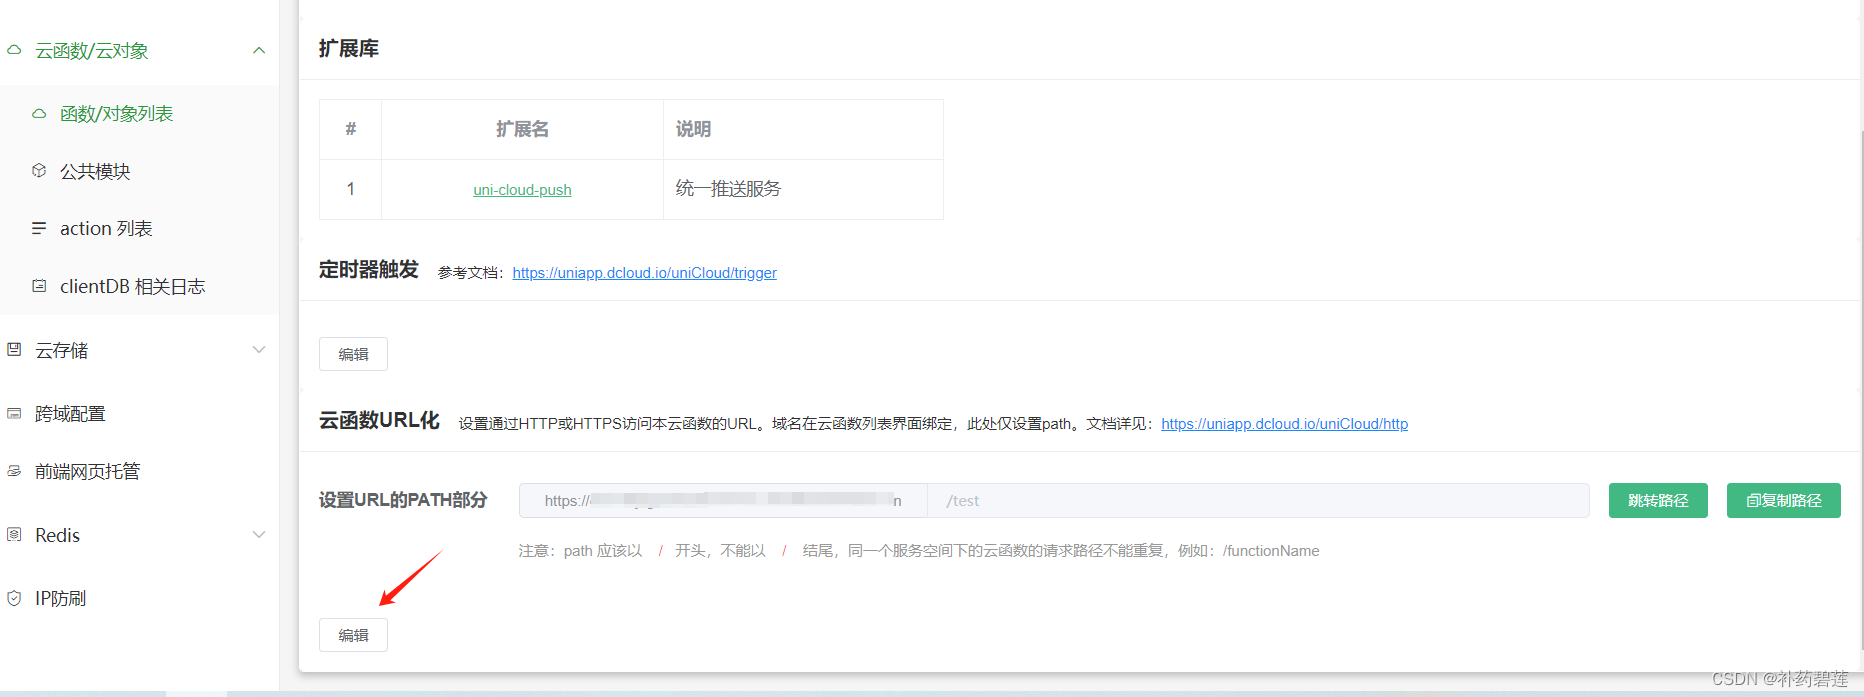Click the cloud icon beside 云函数/云对象
The image size is (1864, 697).
(x=14, y=50)
